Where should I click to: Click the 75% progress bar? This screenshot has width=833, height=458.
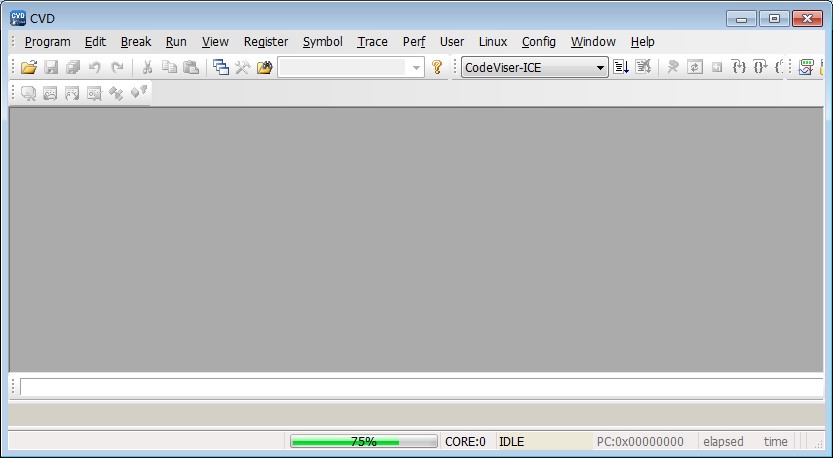tap(364, 442)
